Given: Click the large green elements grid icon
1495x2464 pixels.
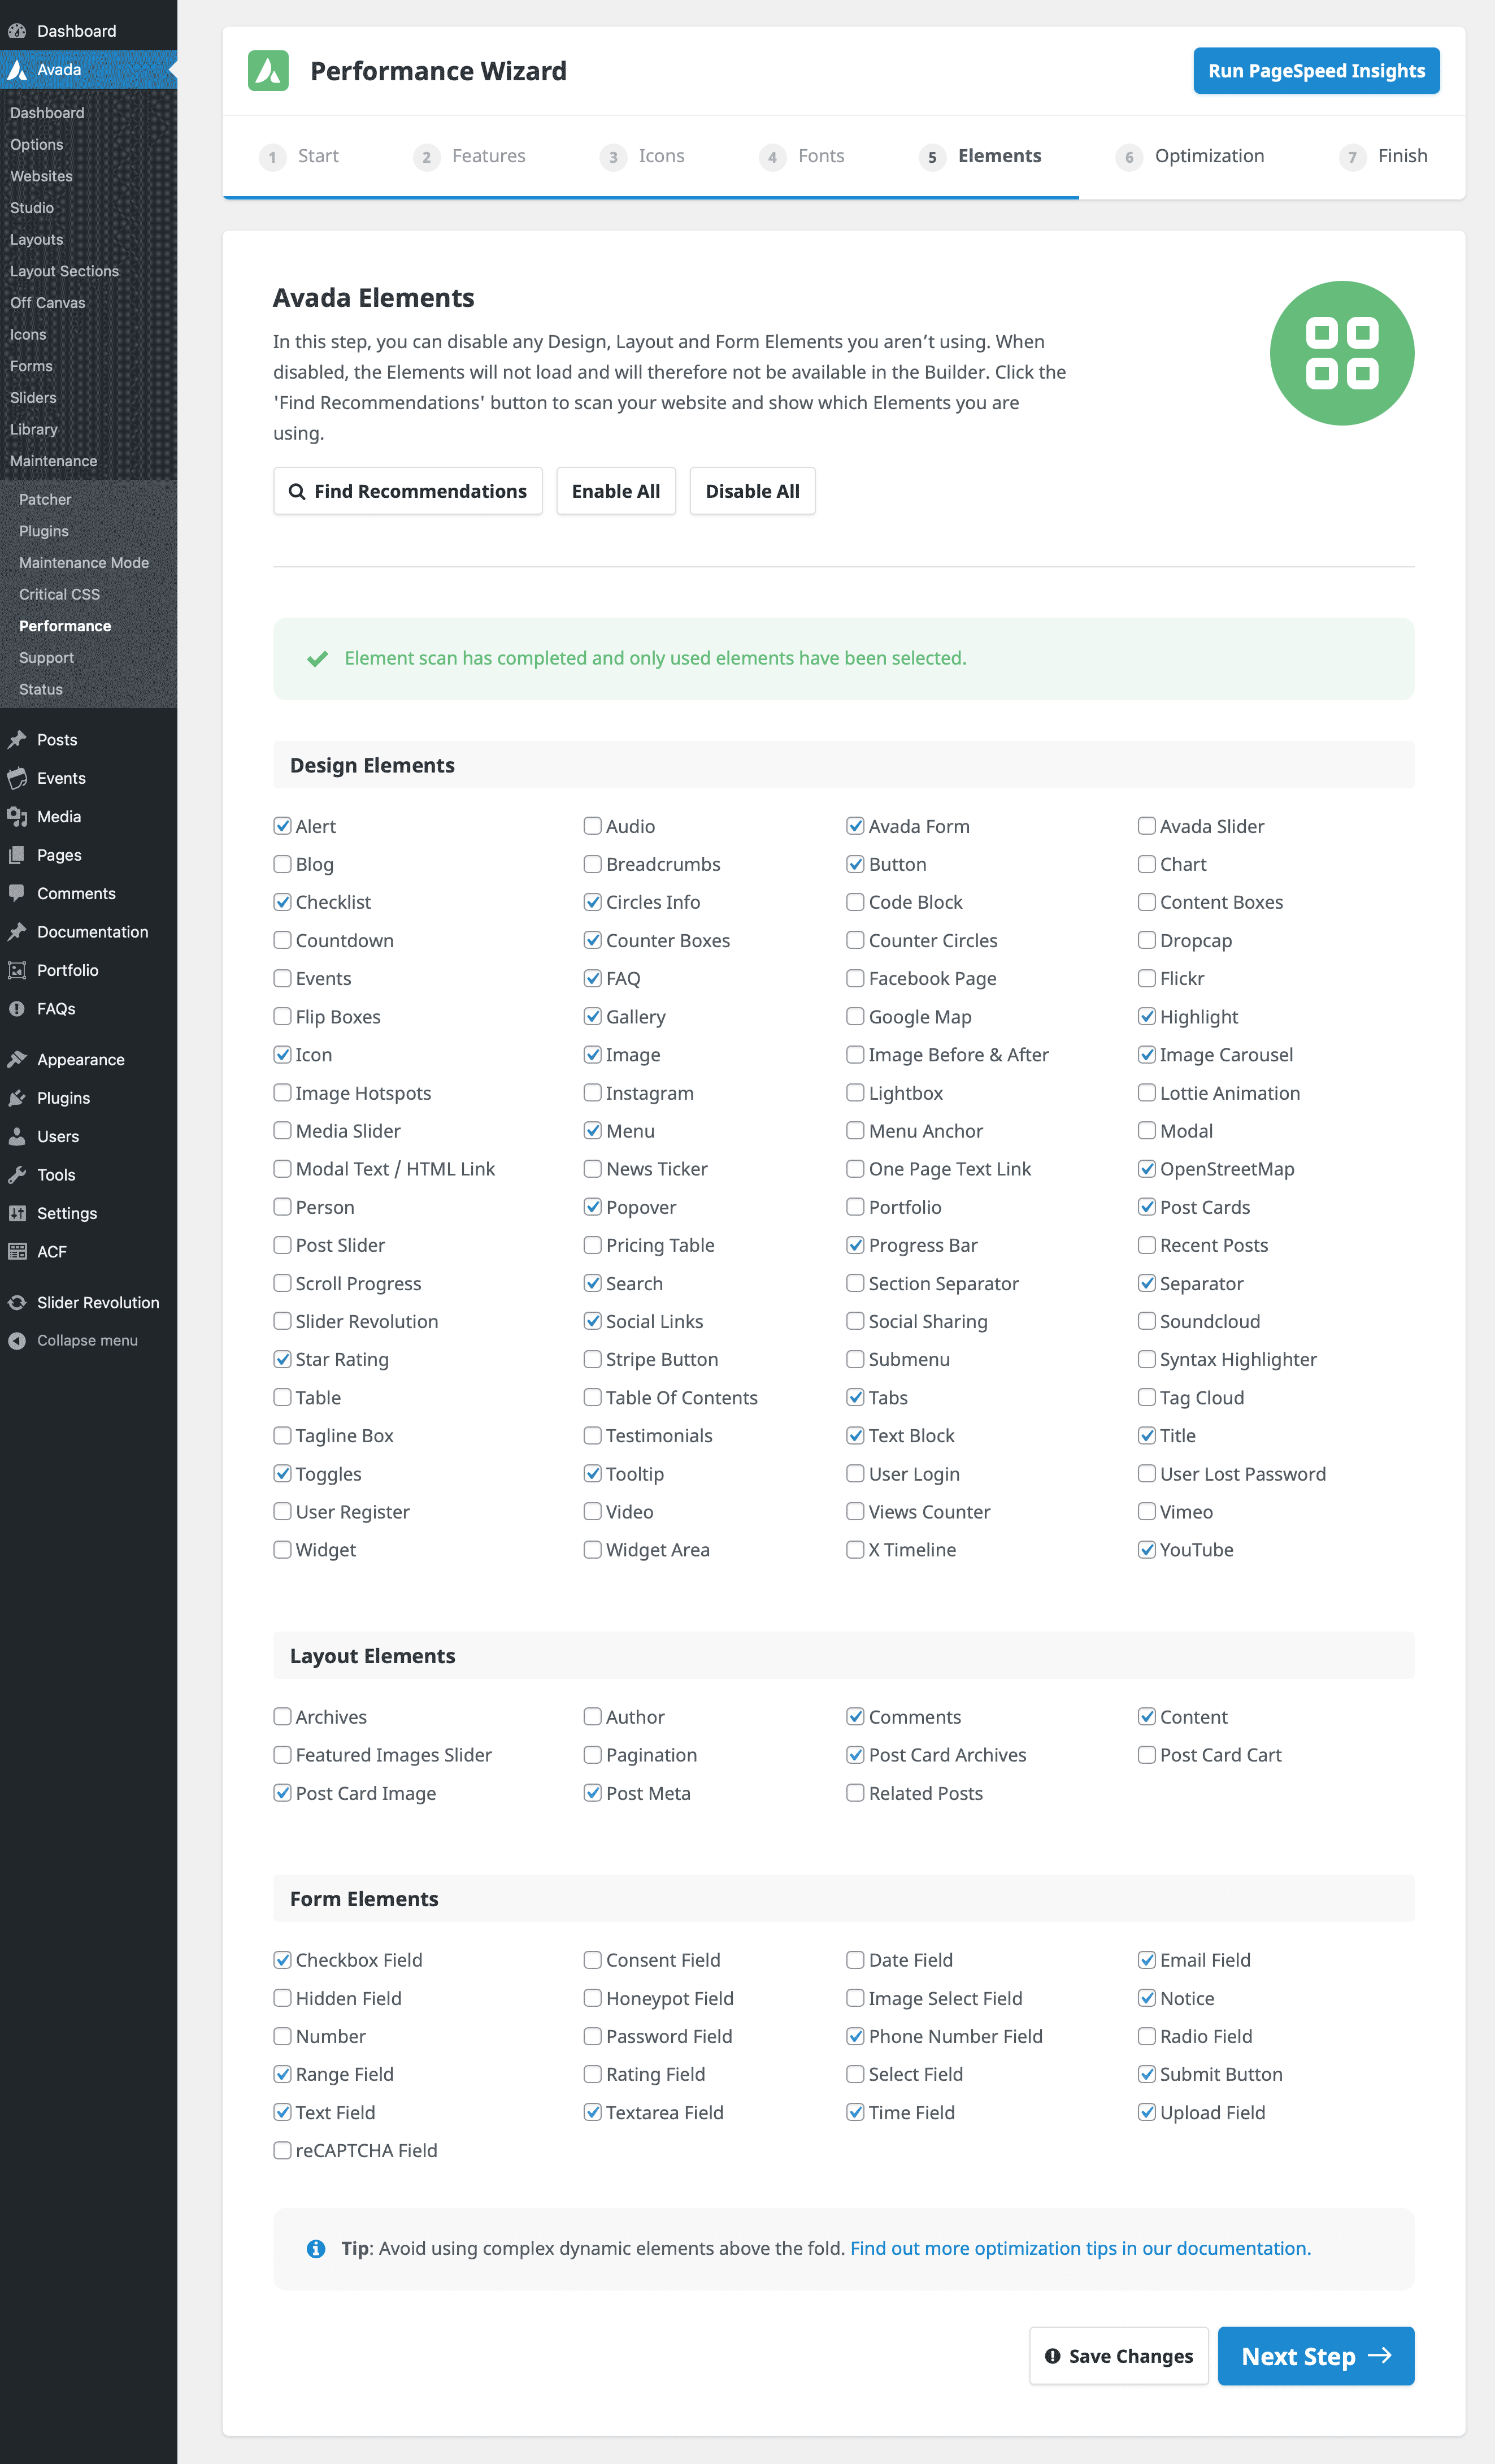Looking at the screenshot, I should (x=1341, y=353).
